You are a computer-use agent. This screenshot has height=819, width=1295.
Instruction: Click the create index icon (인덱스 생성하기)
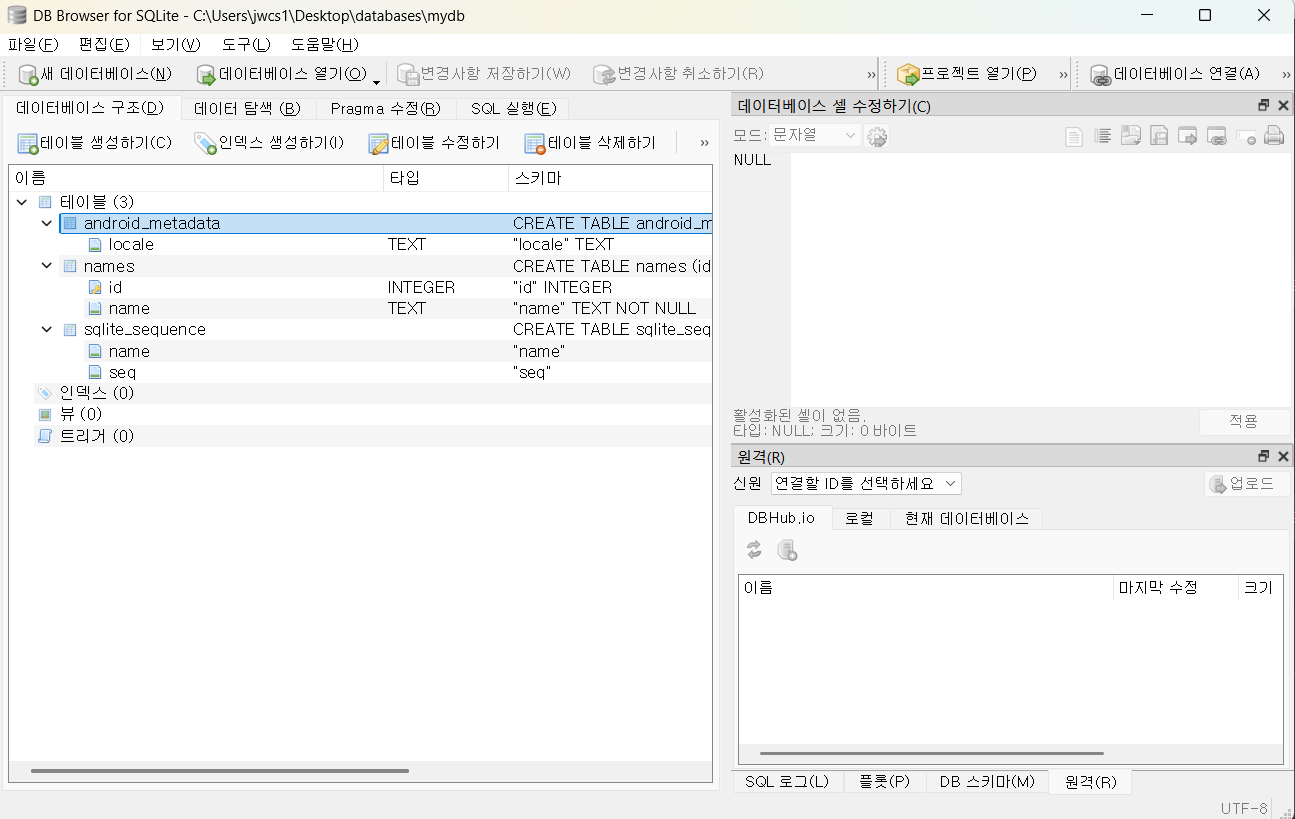[206, 143]
